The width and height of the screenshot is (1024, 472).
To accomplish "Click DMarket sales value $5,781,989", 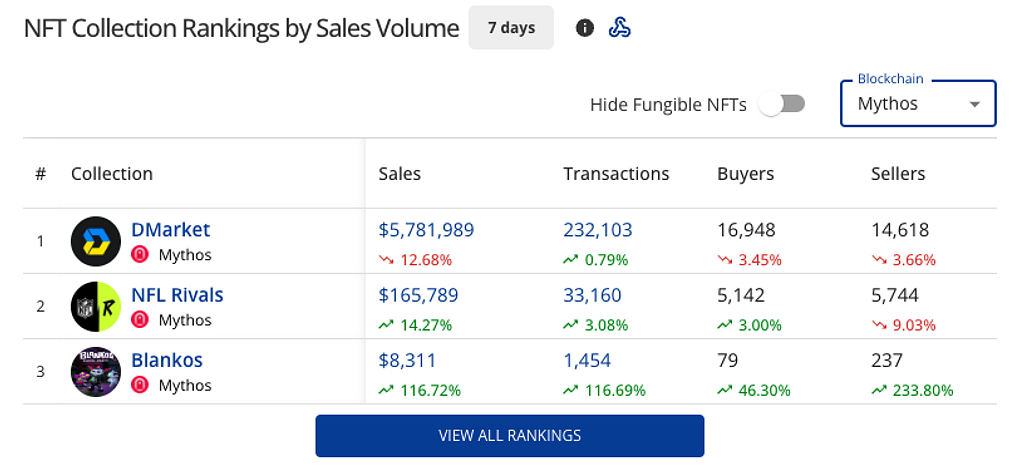I will coord(426,230).
